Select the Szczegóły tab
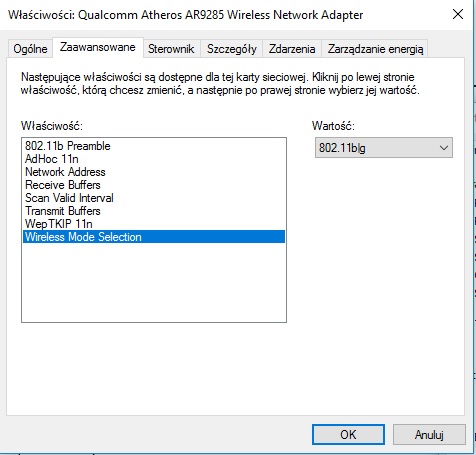476x455 pixels. [232, 49]
